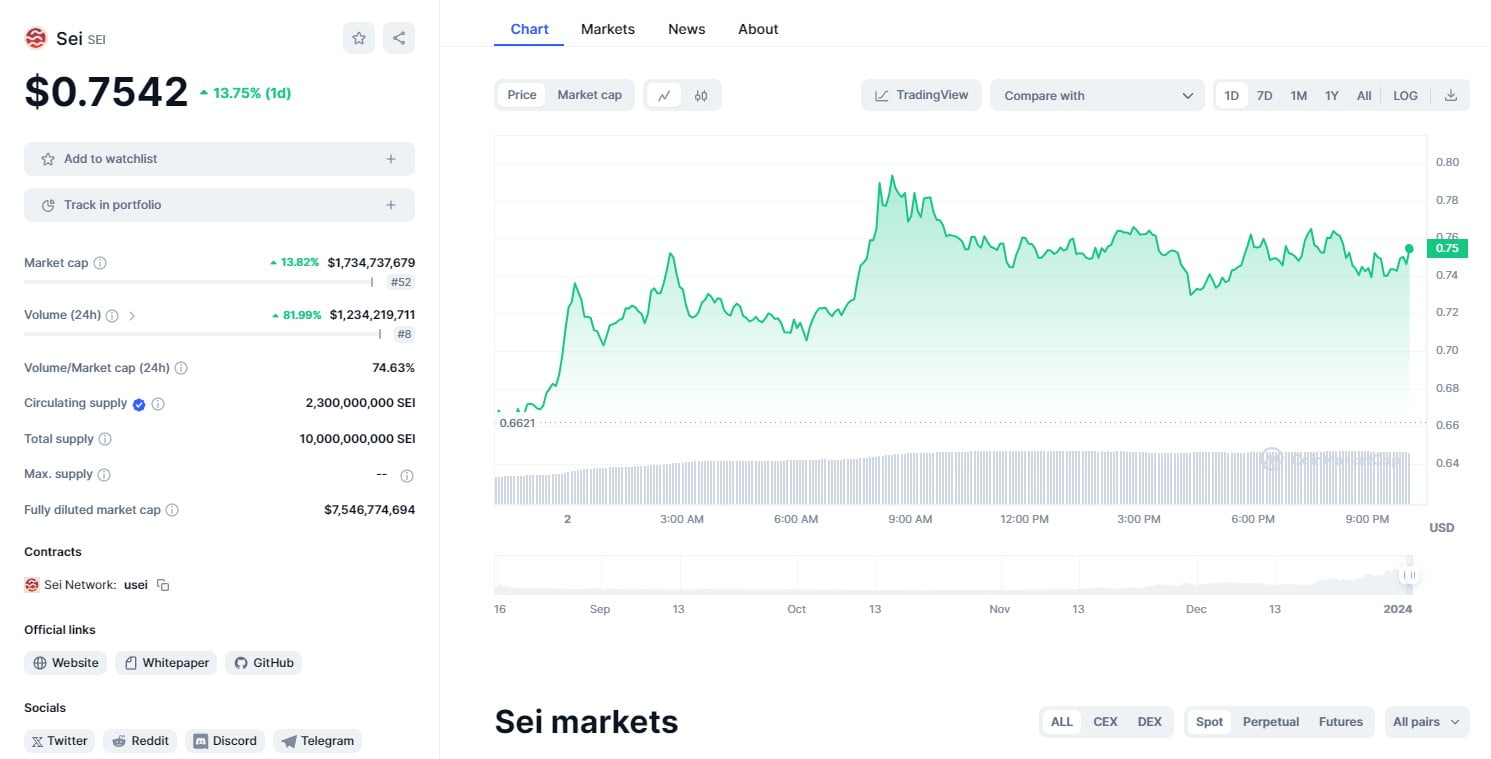Image resolution: width=1491 pixels, height=759 pixels.
Task: Click the info icon next to Circulating supply
Action: point(158,404)
